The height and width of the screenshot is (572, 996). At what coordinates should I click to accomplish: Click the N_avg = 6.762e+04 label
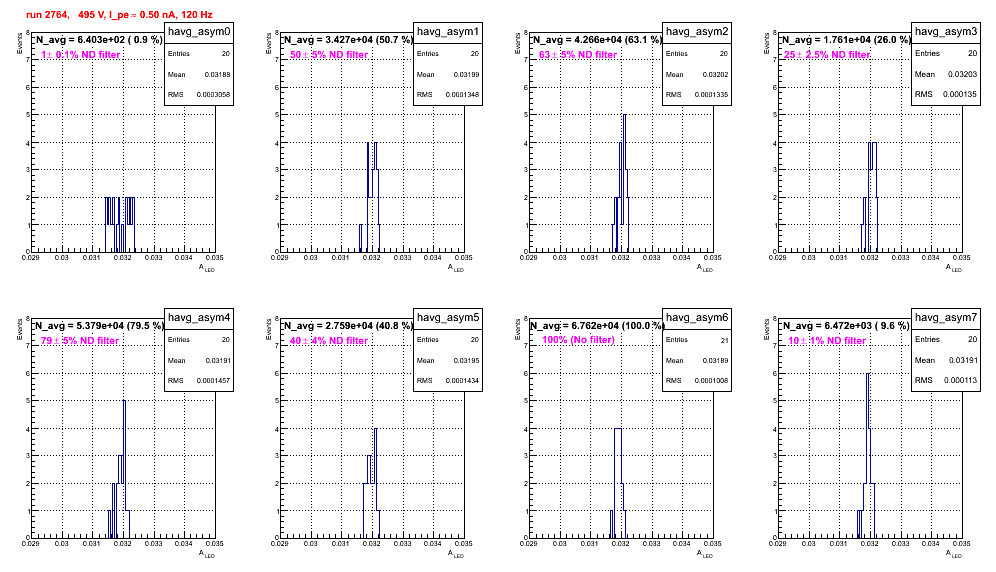(x=597, y=326)
